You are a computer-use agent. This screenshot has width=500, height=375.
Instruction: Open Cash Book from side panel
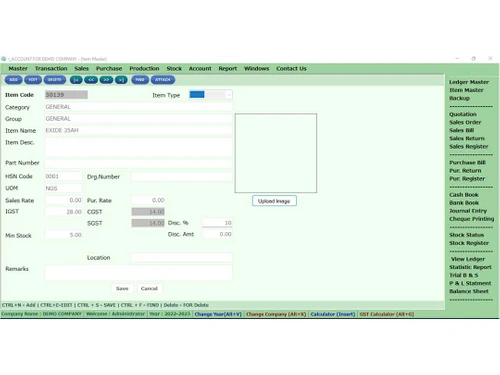click(x=464, y=195)
